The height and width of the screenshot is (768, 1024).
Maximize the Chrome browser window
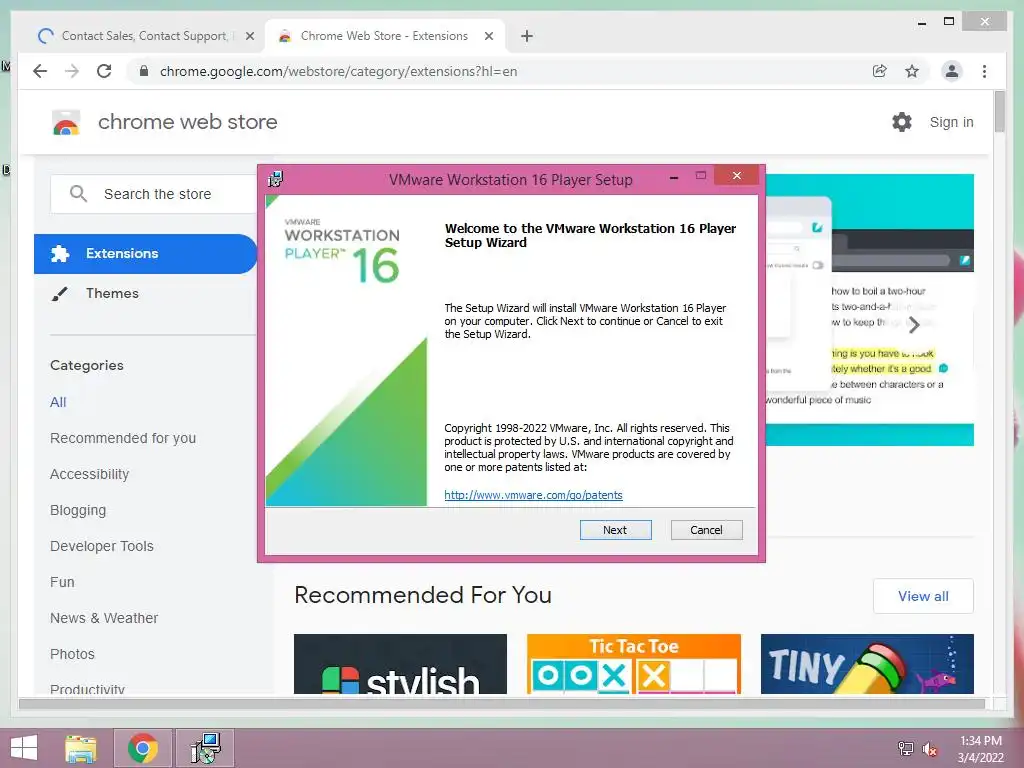click(949, 22)
